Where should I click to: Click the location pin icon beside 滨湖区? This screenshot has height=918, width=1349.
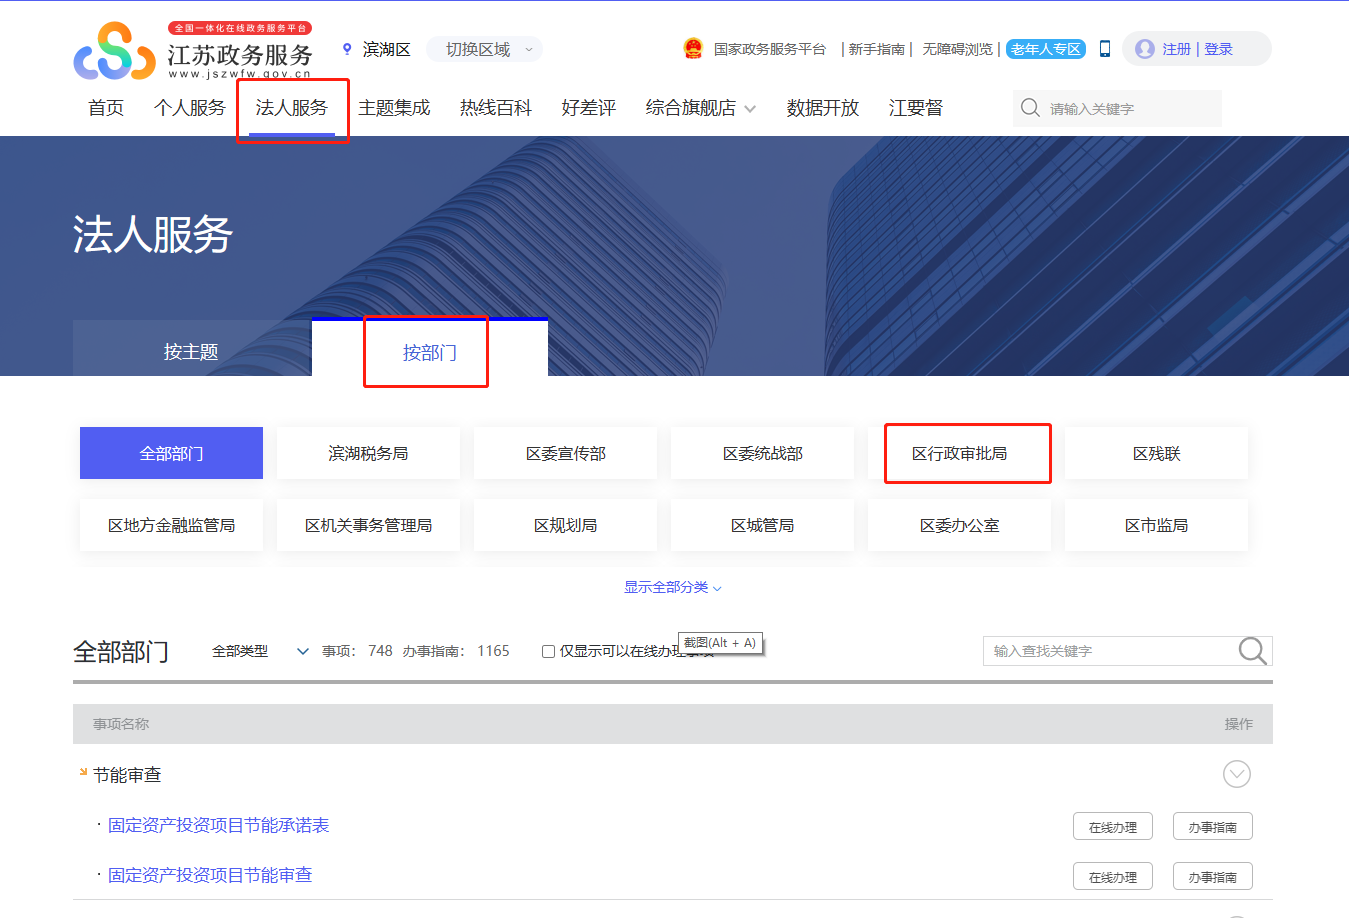click(347, 49)
